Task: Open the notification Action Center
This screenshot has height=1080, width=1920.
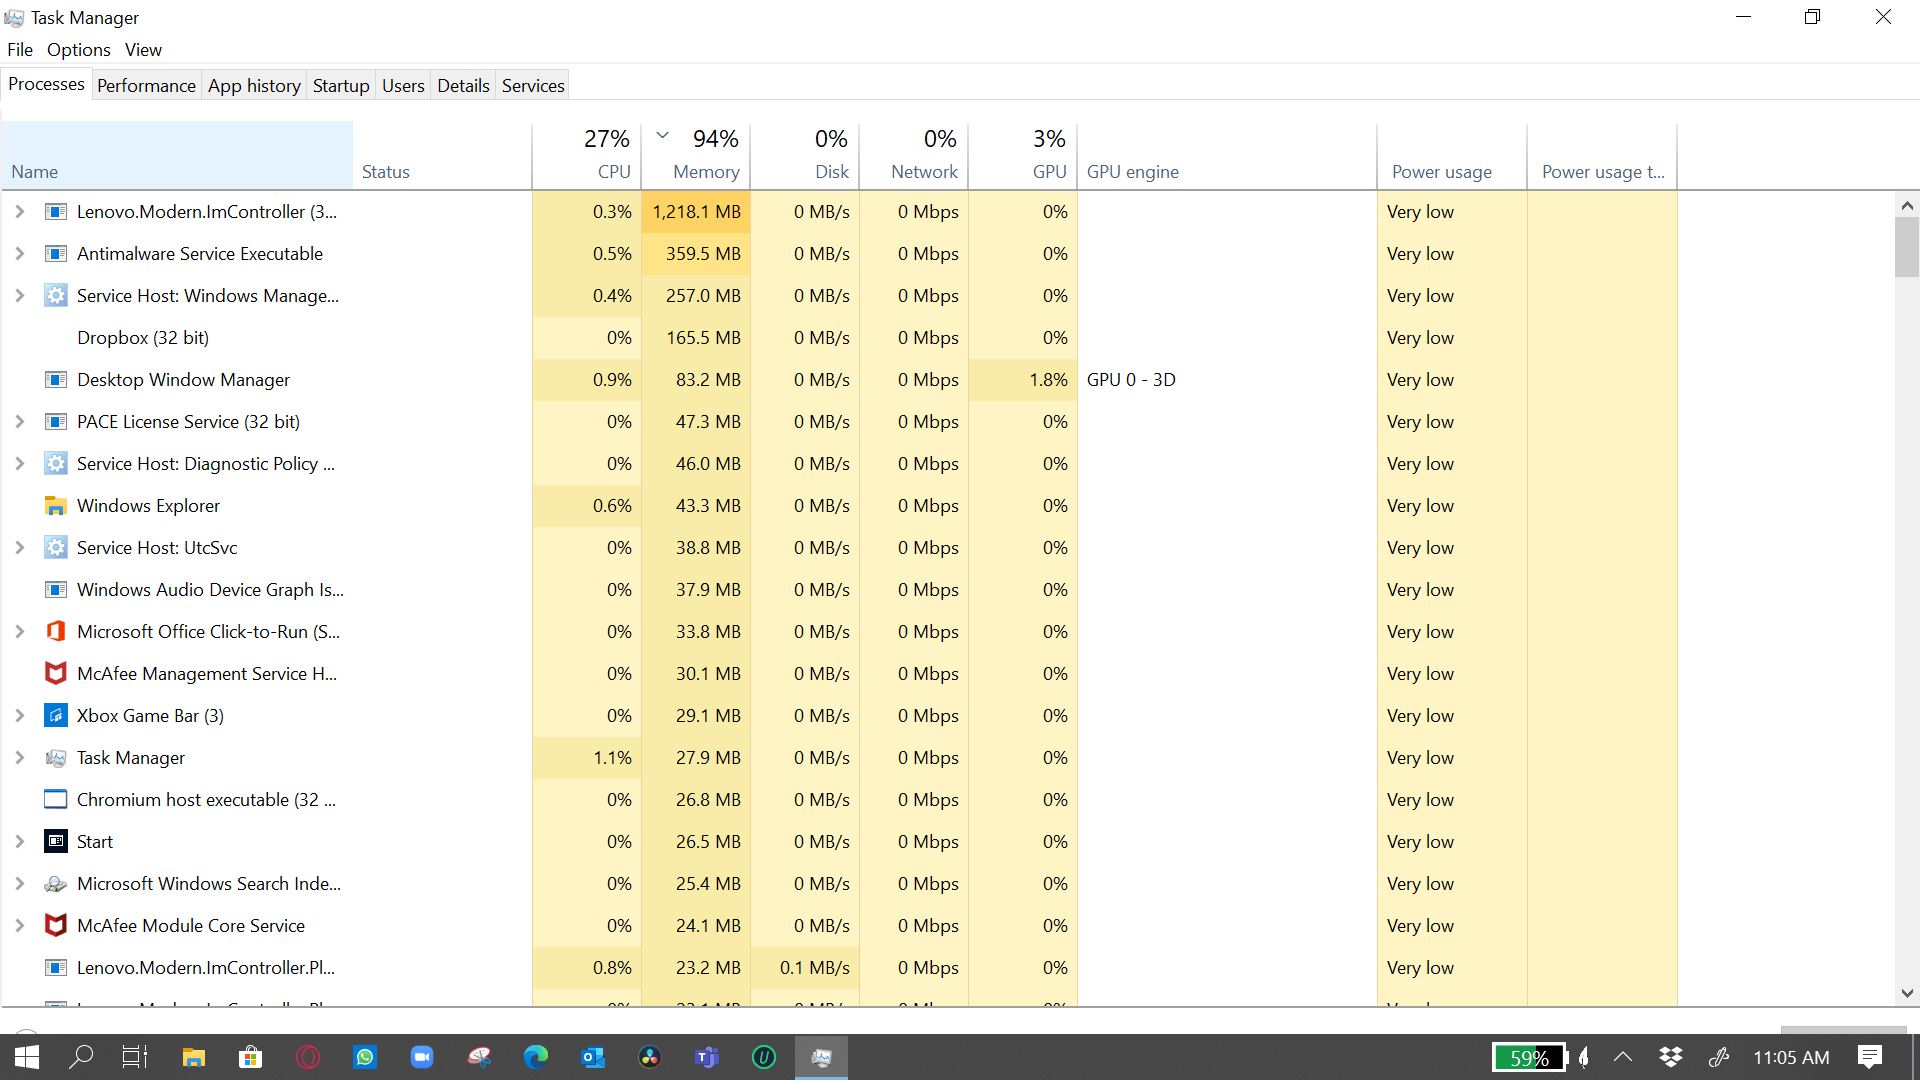Action: 1870,1057
